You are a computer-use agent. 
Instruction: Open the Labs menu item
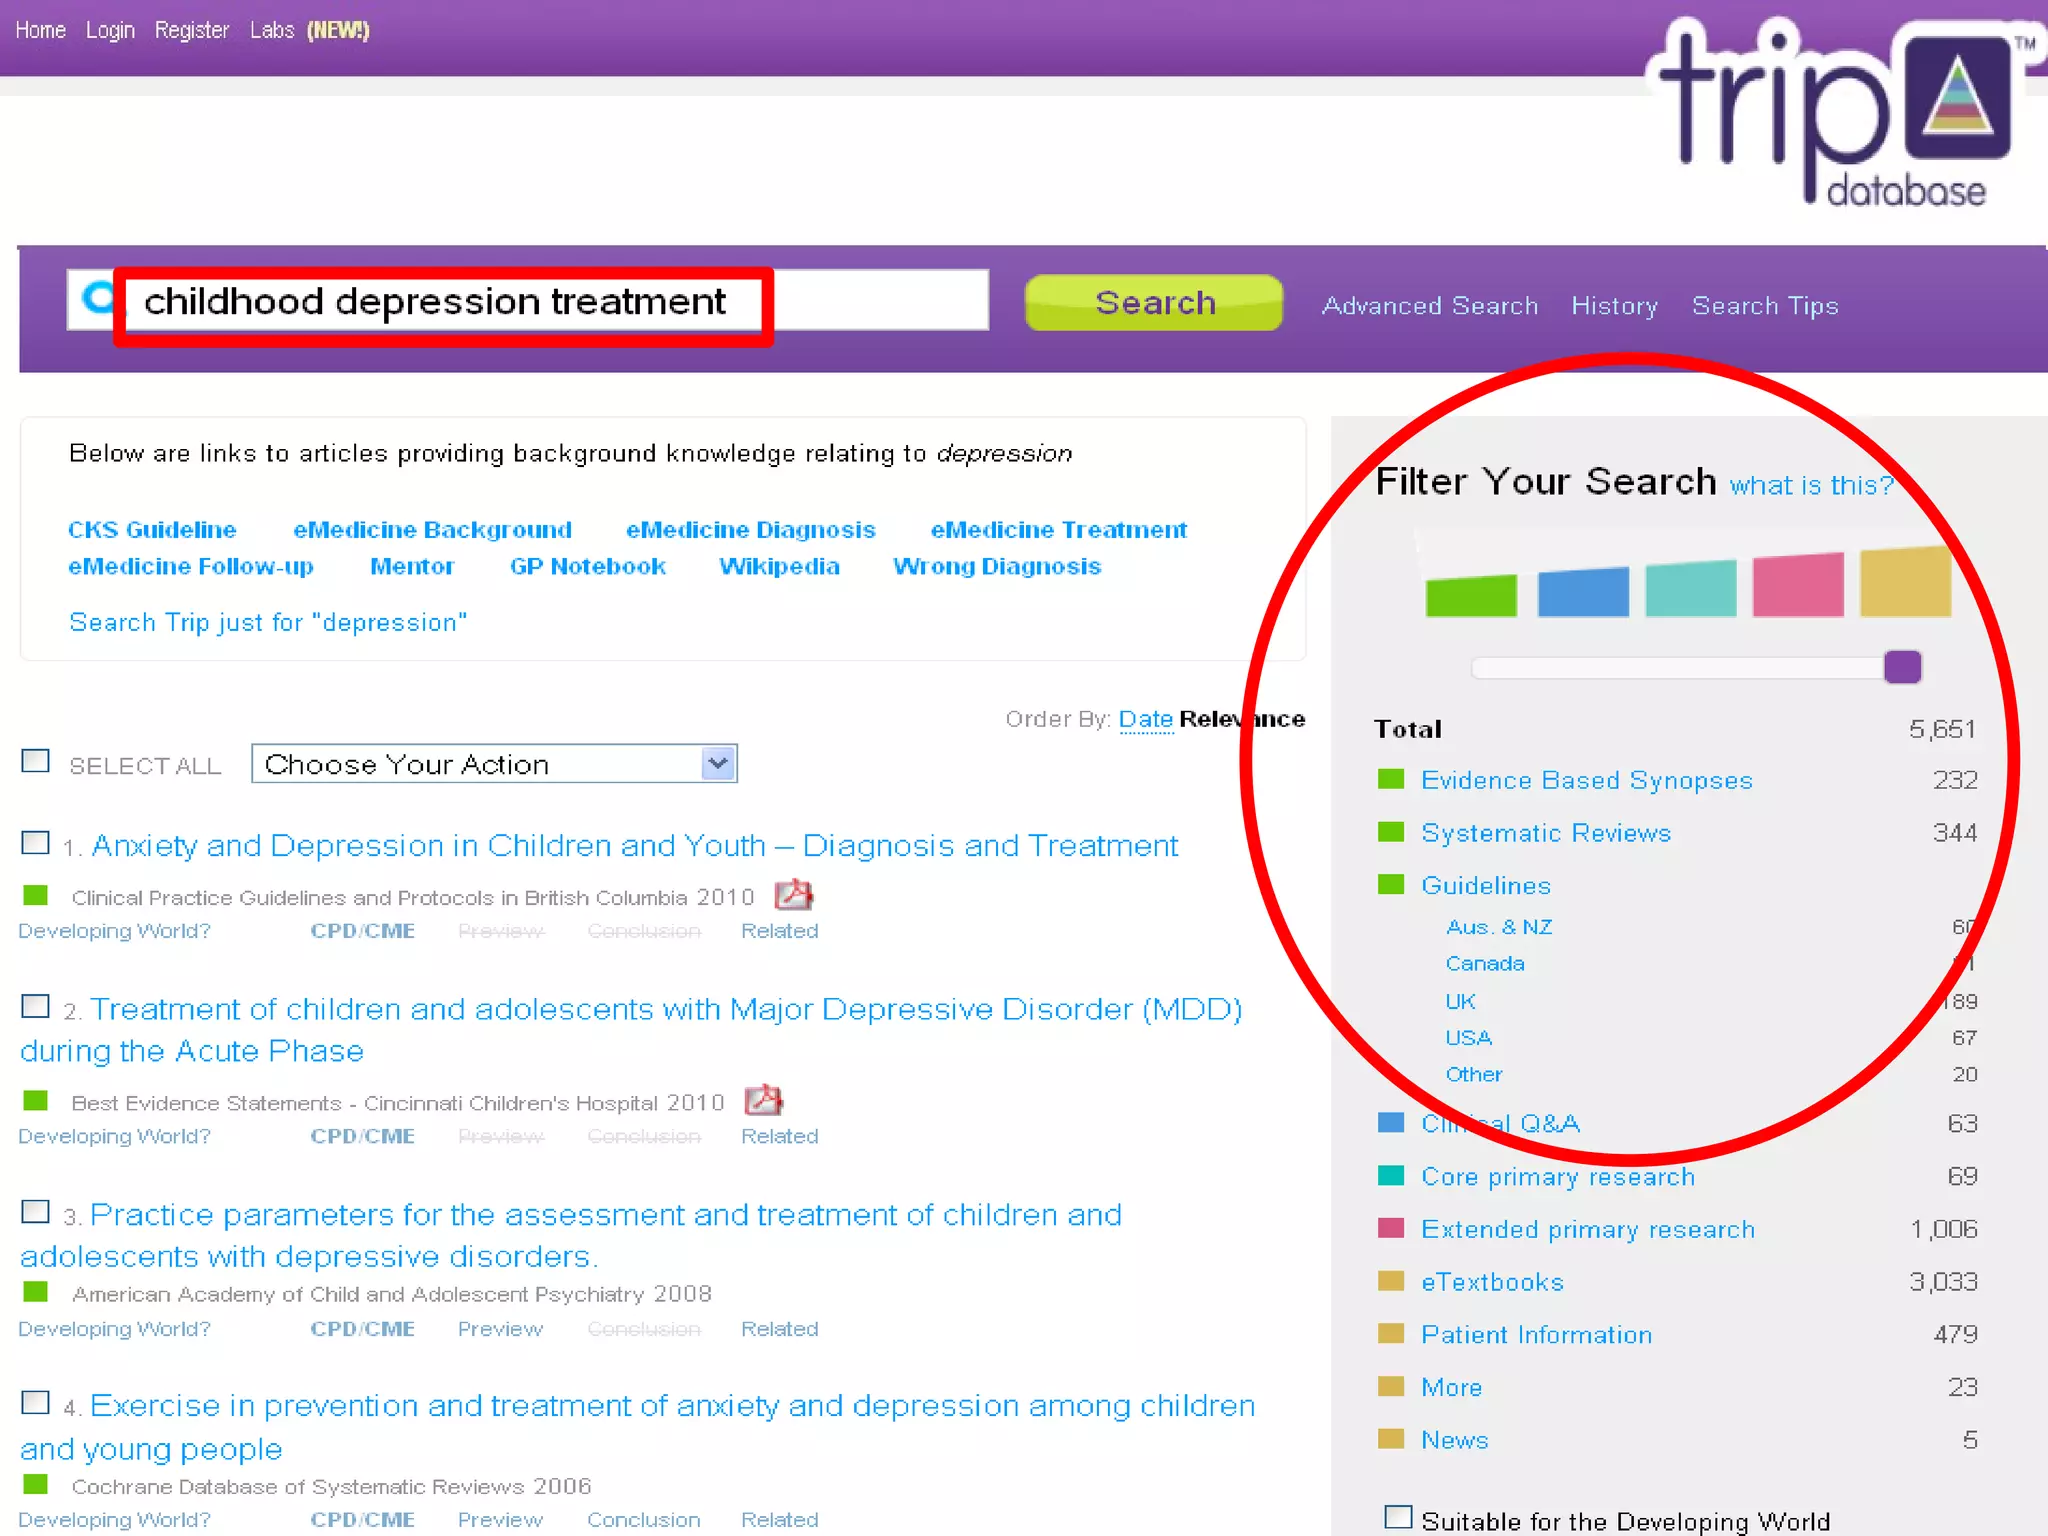pyautogui.click(x=272, y=30)
